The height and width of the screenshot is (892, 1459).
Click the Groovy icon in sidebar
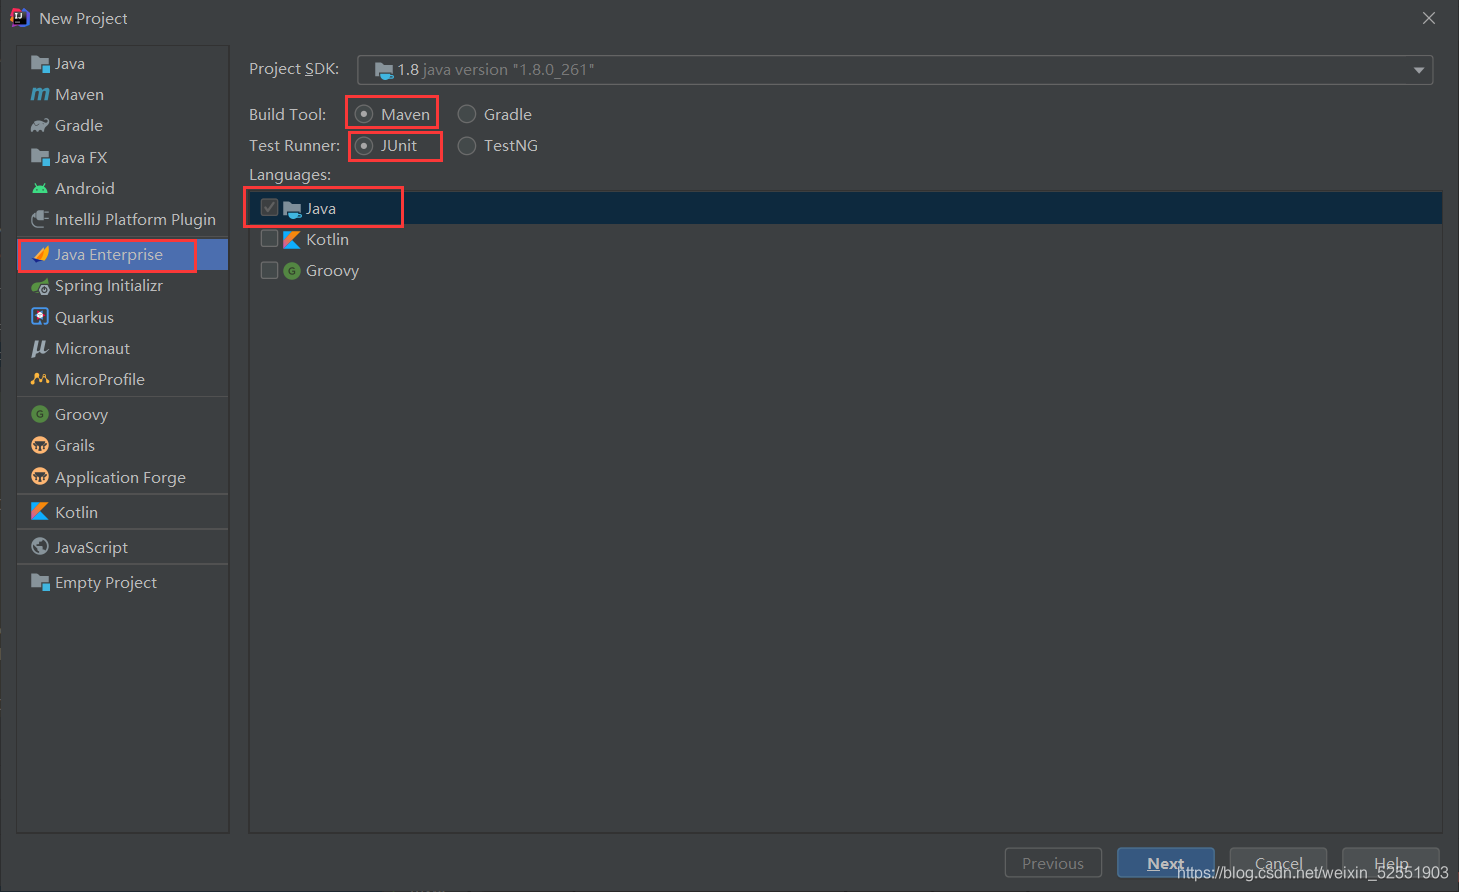pos(40,414)
